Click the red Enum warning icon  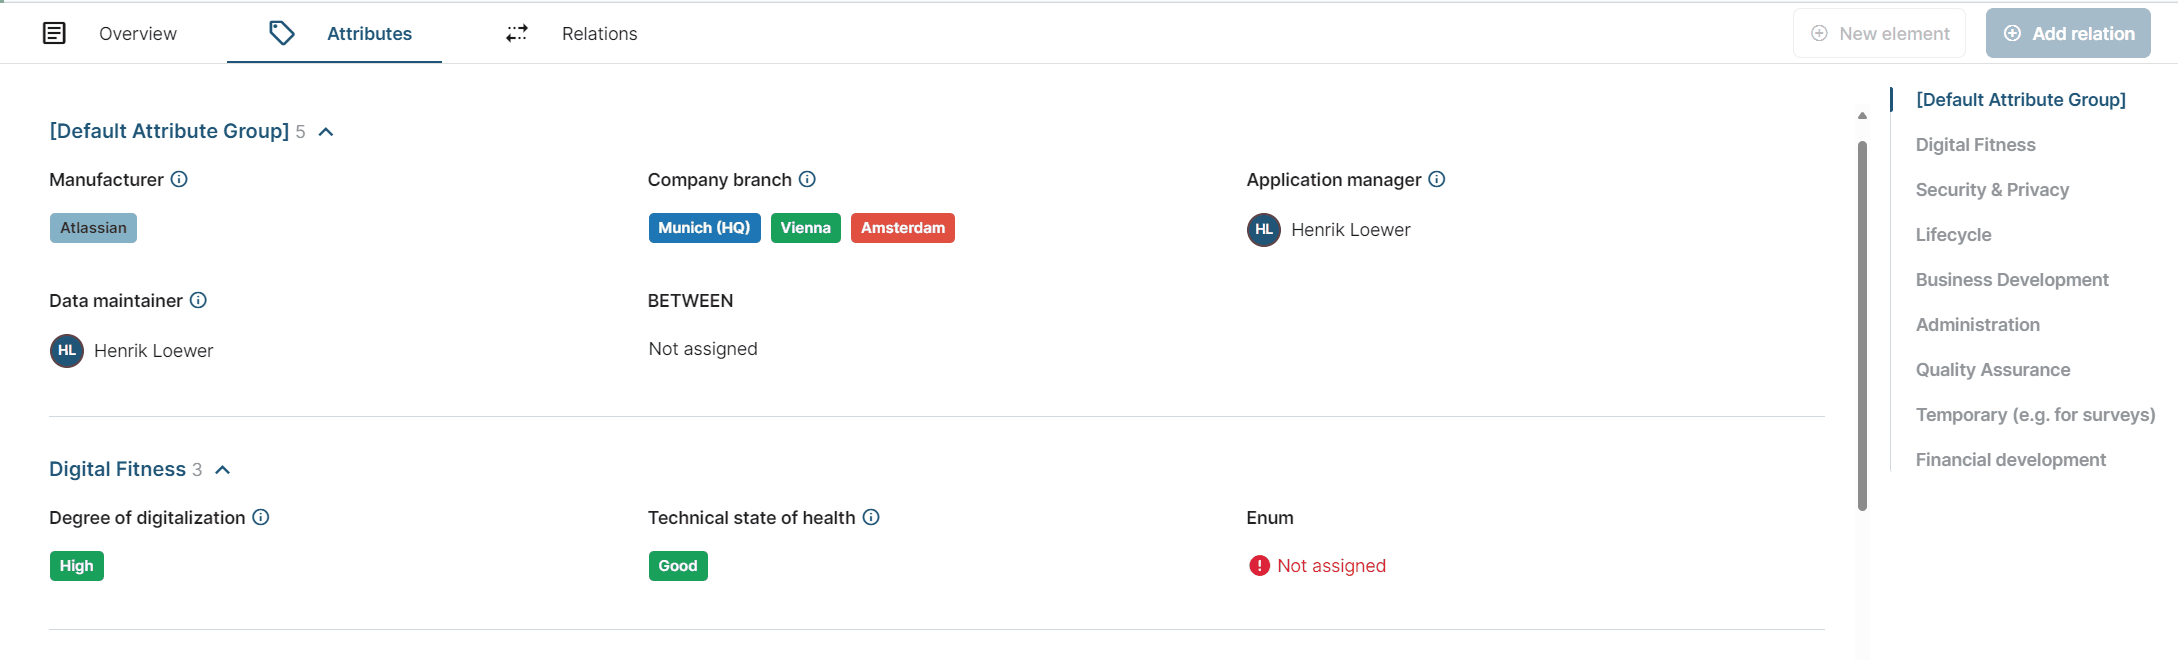pos(1259,566)
